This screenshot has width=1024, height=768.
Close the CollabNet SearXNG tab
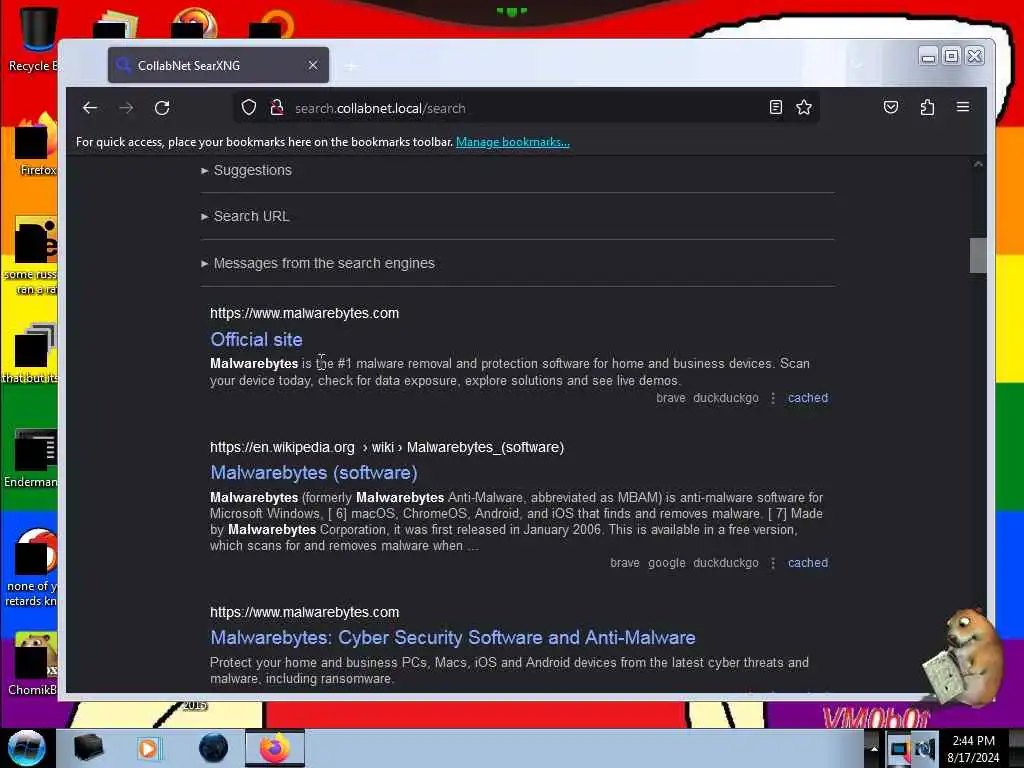pos(313,65)
